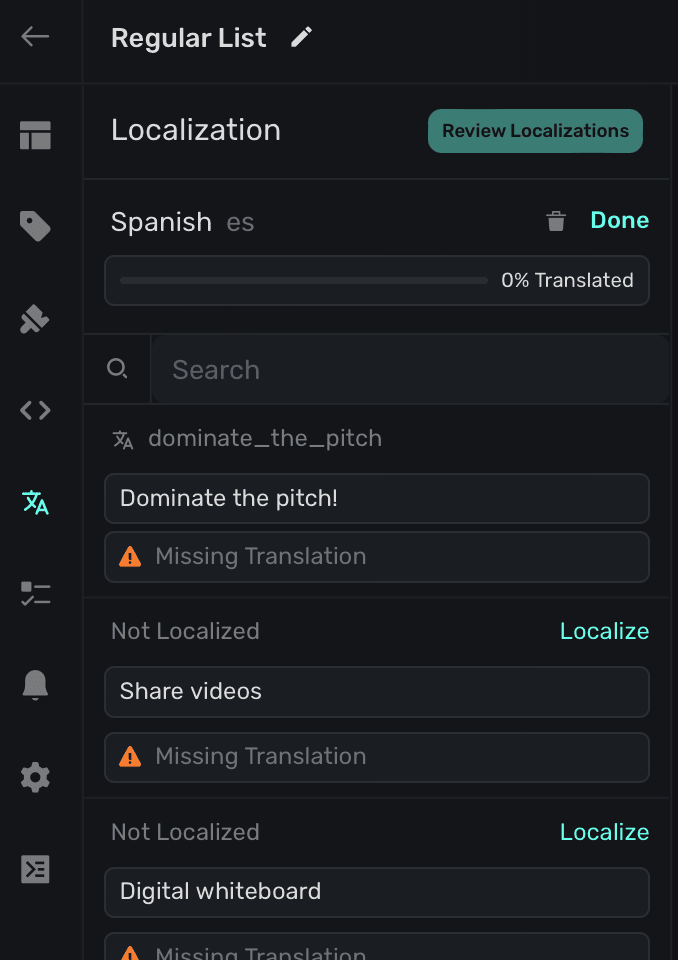Open the console terminal sidebar icon
Viewport: 678px width, 960px height.
pos(35,869)
